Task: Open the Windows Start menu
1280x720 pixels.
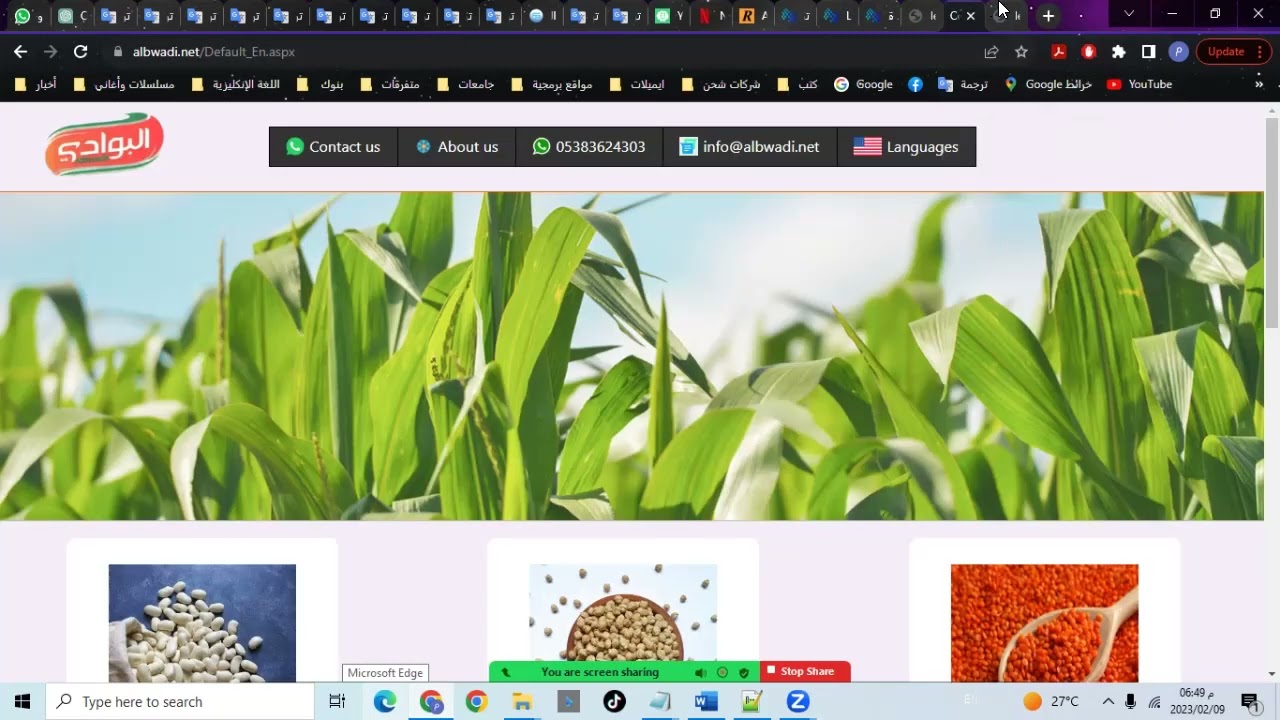Action: [22, 702]
